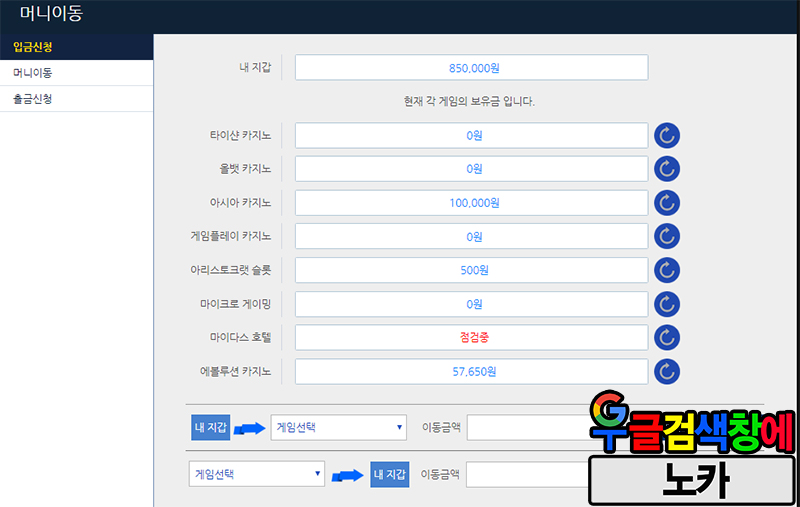
Task: Click the 이동금액 field in second transfer row
Action: coord(526,474)
